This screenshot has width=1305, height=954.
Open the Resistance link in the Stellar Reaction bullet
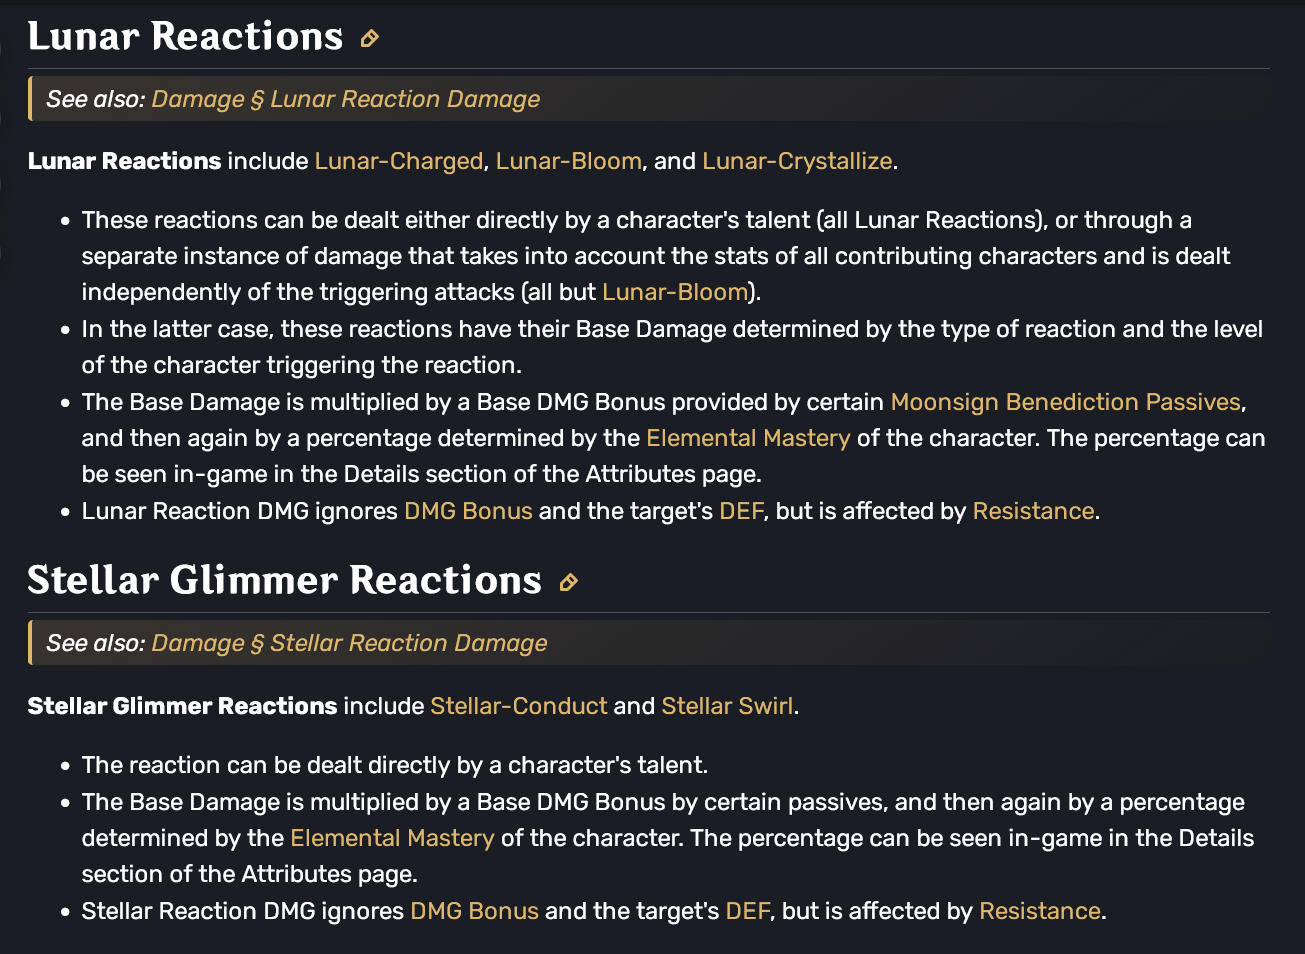(1040, 911)
